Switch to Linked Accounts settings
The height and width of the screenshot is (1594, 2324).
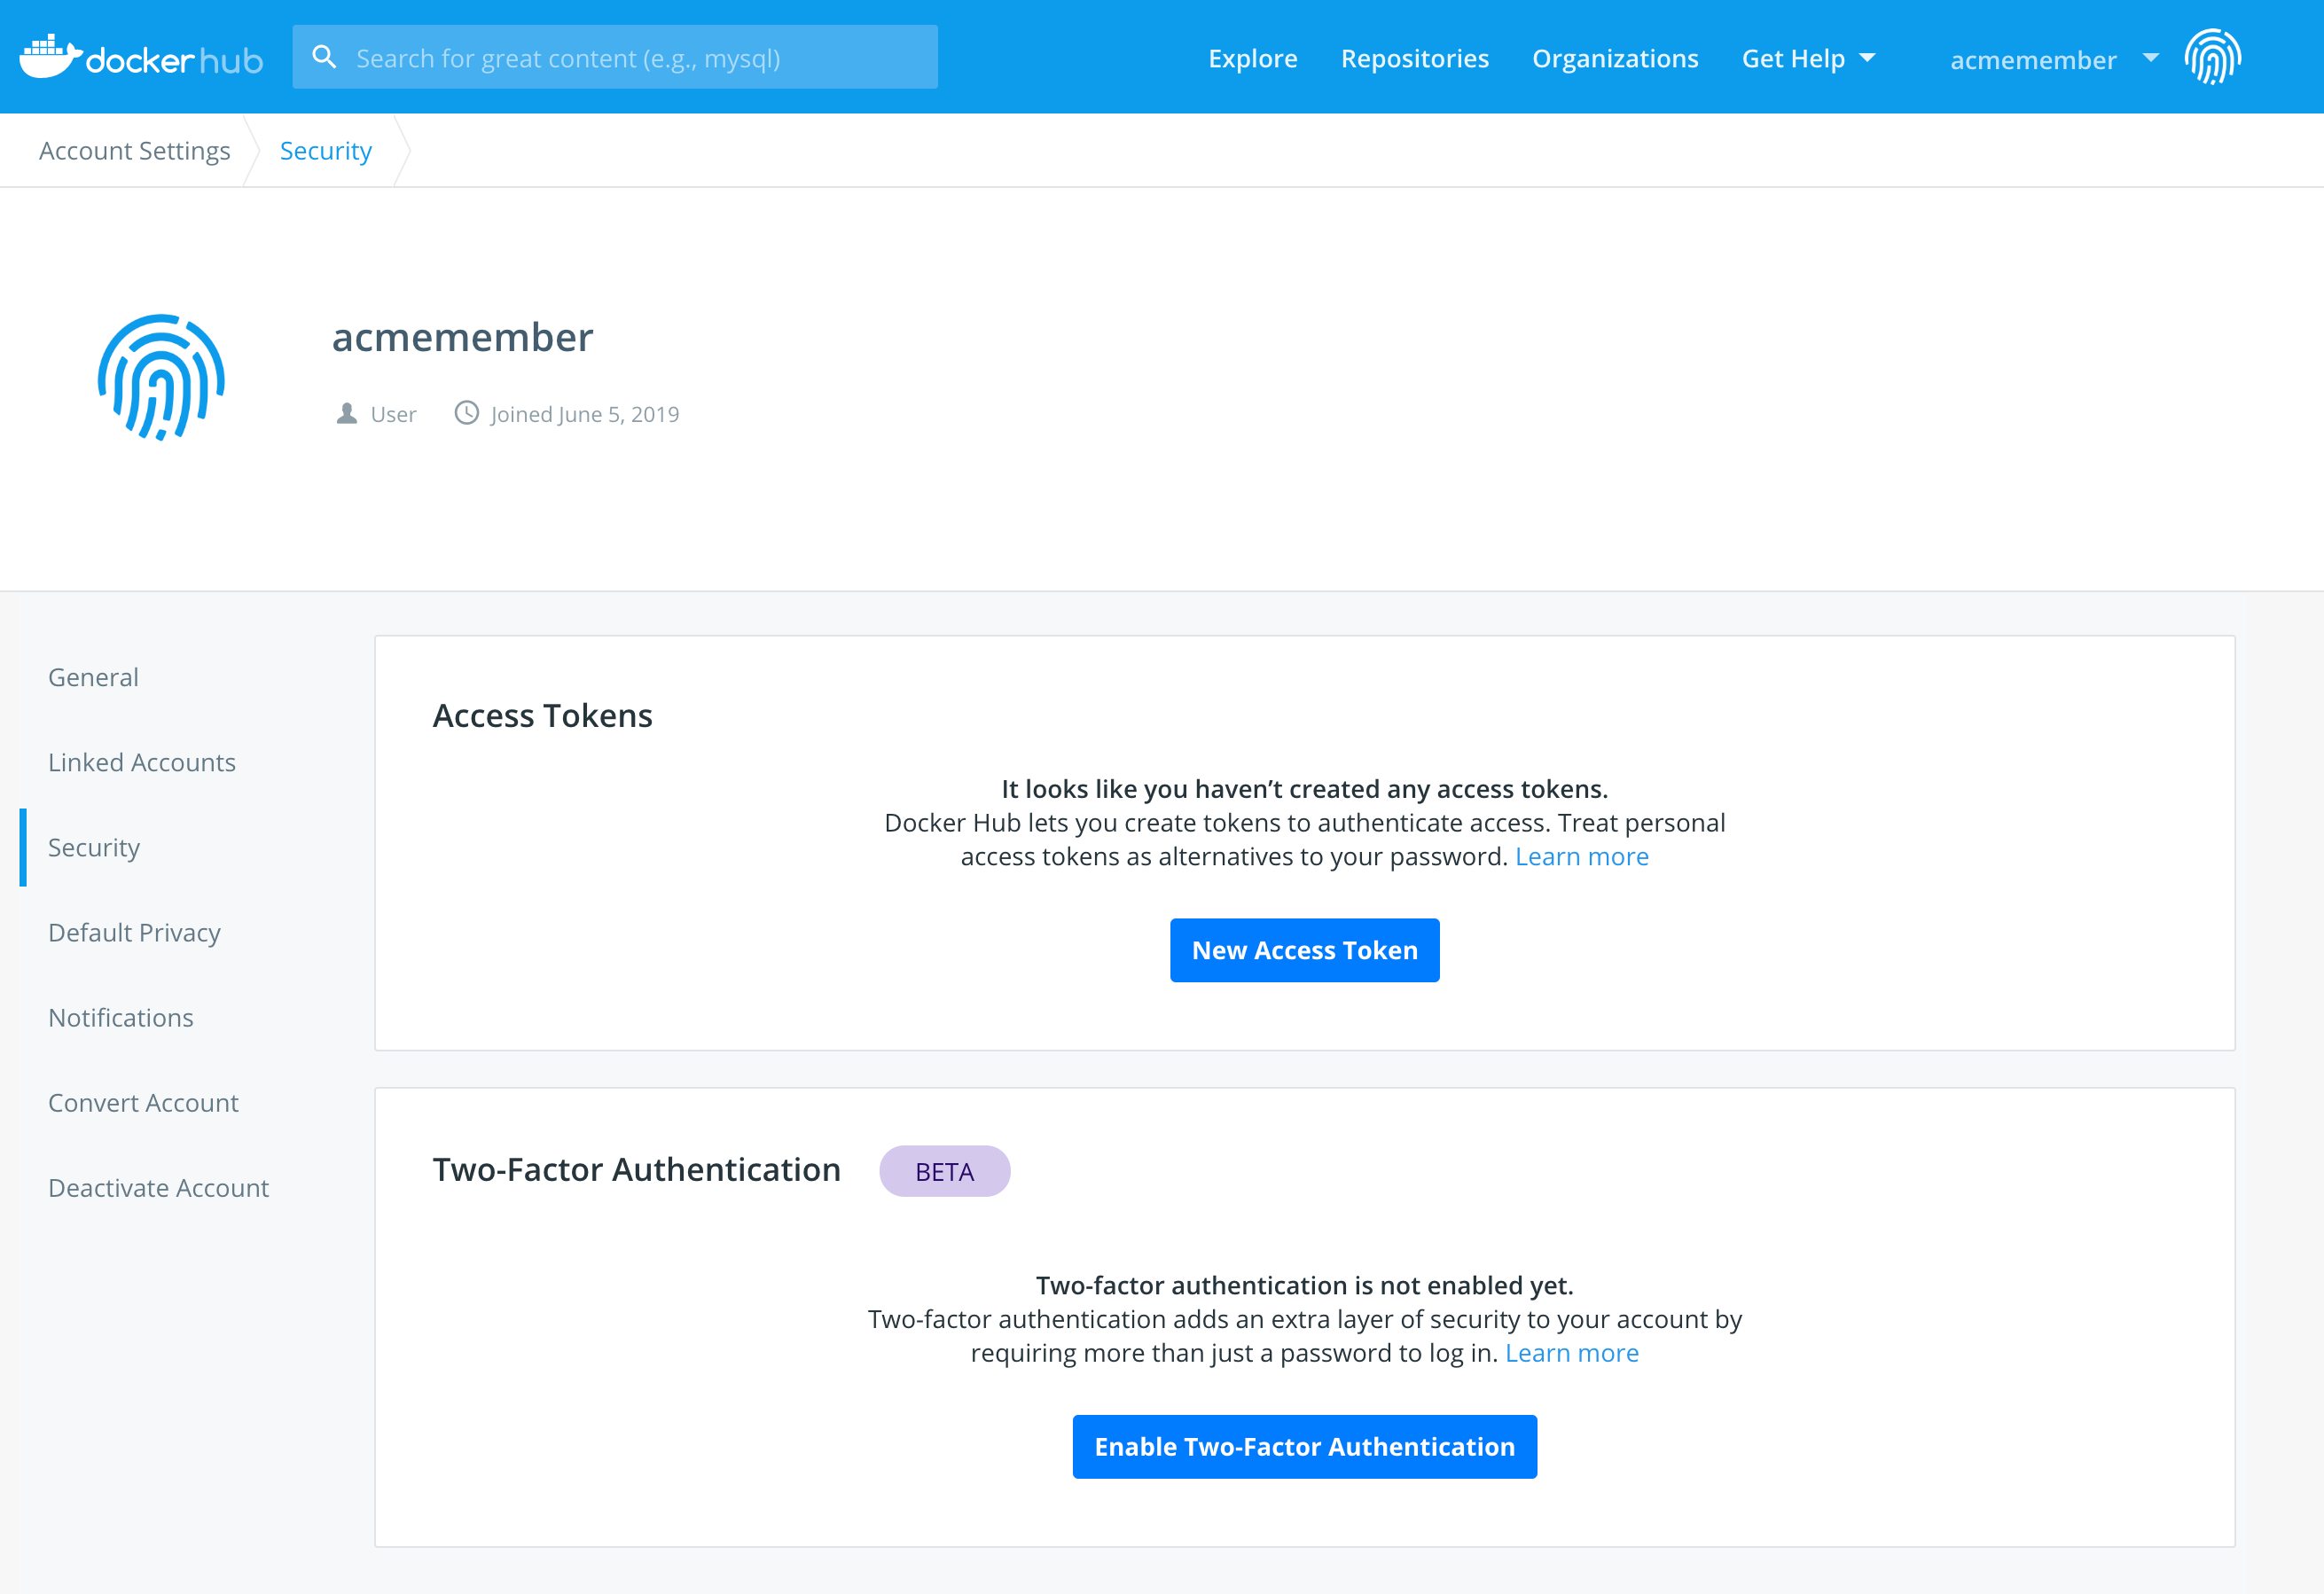coord(142,762)
